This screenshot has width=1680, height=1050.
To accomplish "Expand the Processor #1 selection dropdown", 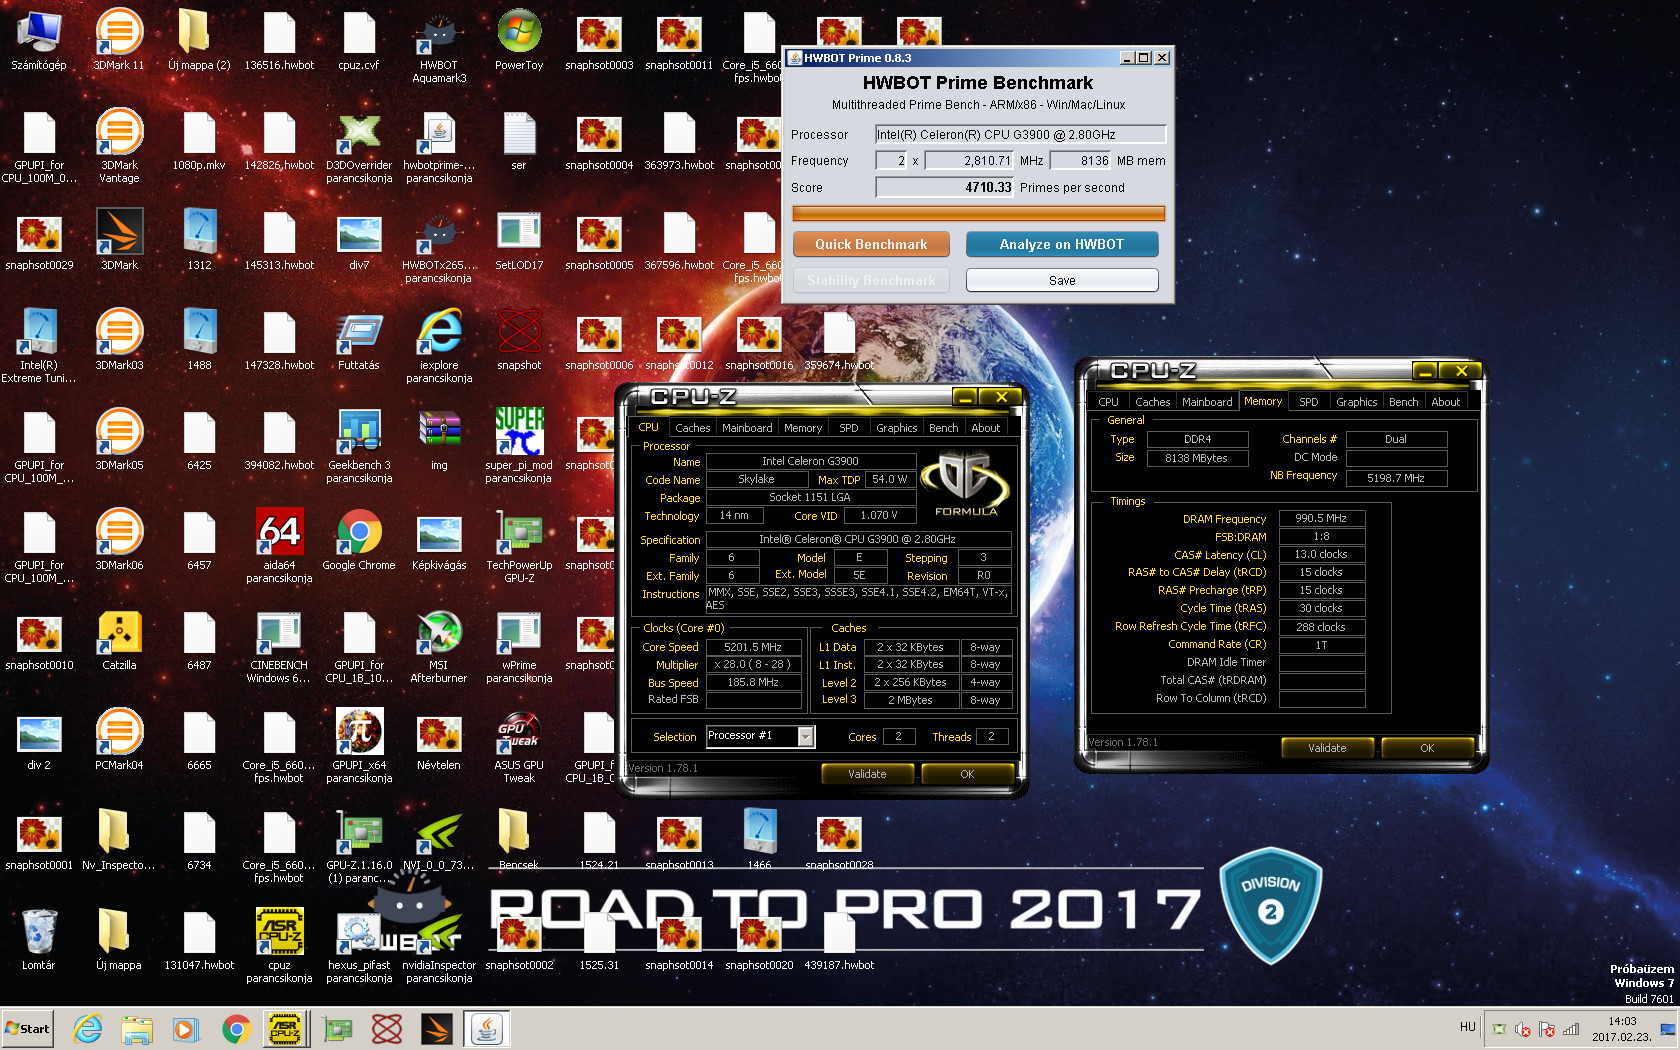I will [x=805, y=736].
